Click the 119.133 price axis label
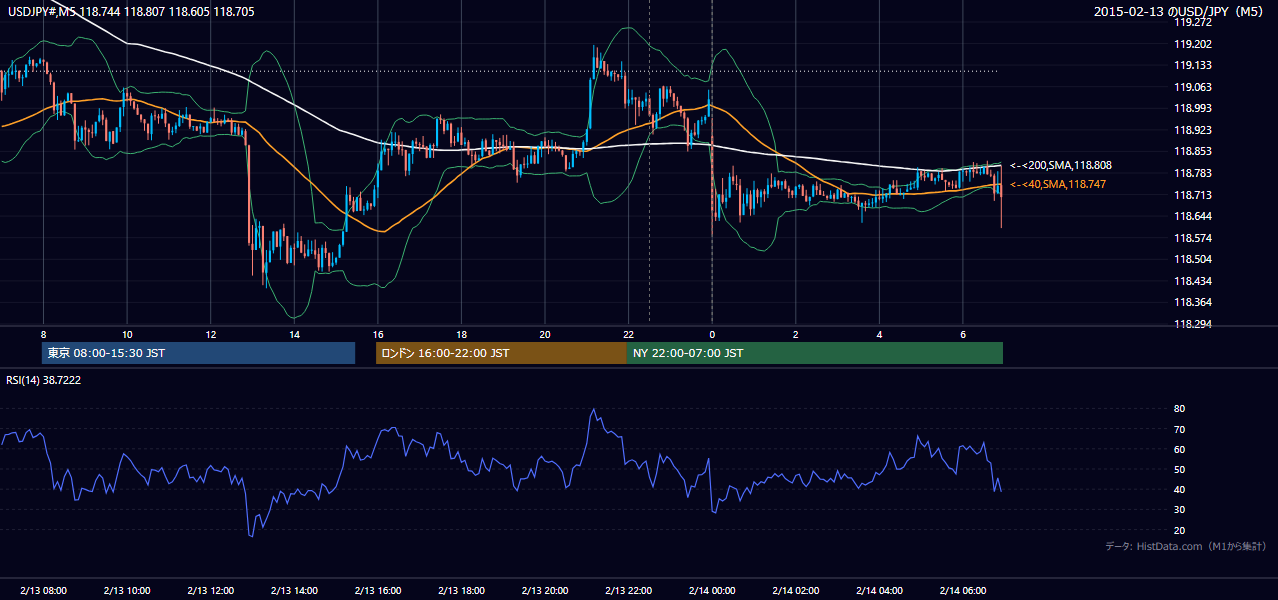Screen dimensions: 1278x600 pyautogui.click(x=1193, y=65)
